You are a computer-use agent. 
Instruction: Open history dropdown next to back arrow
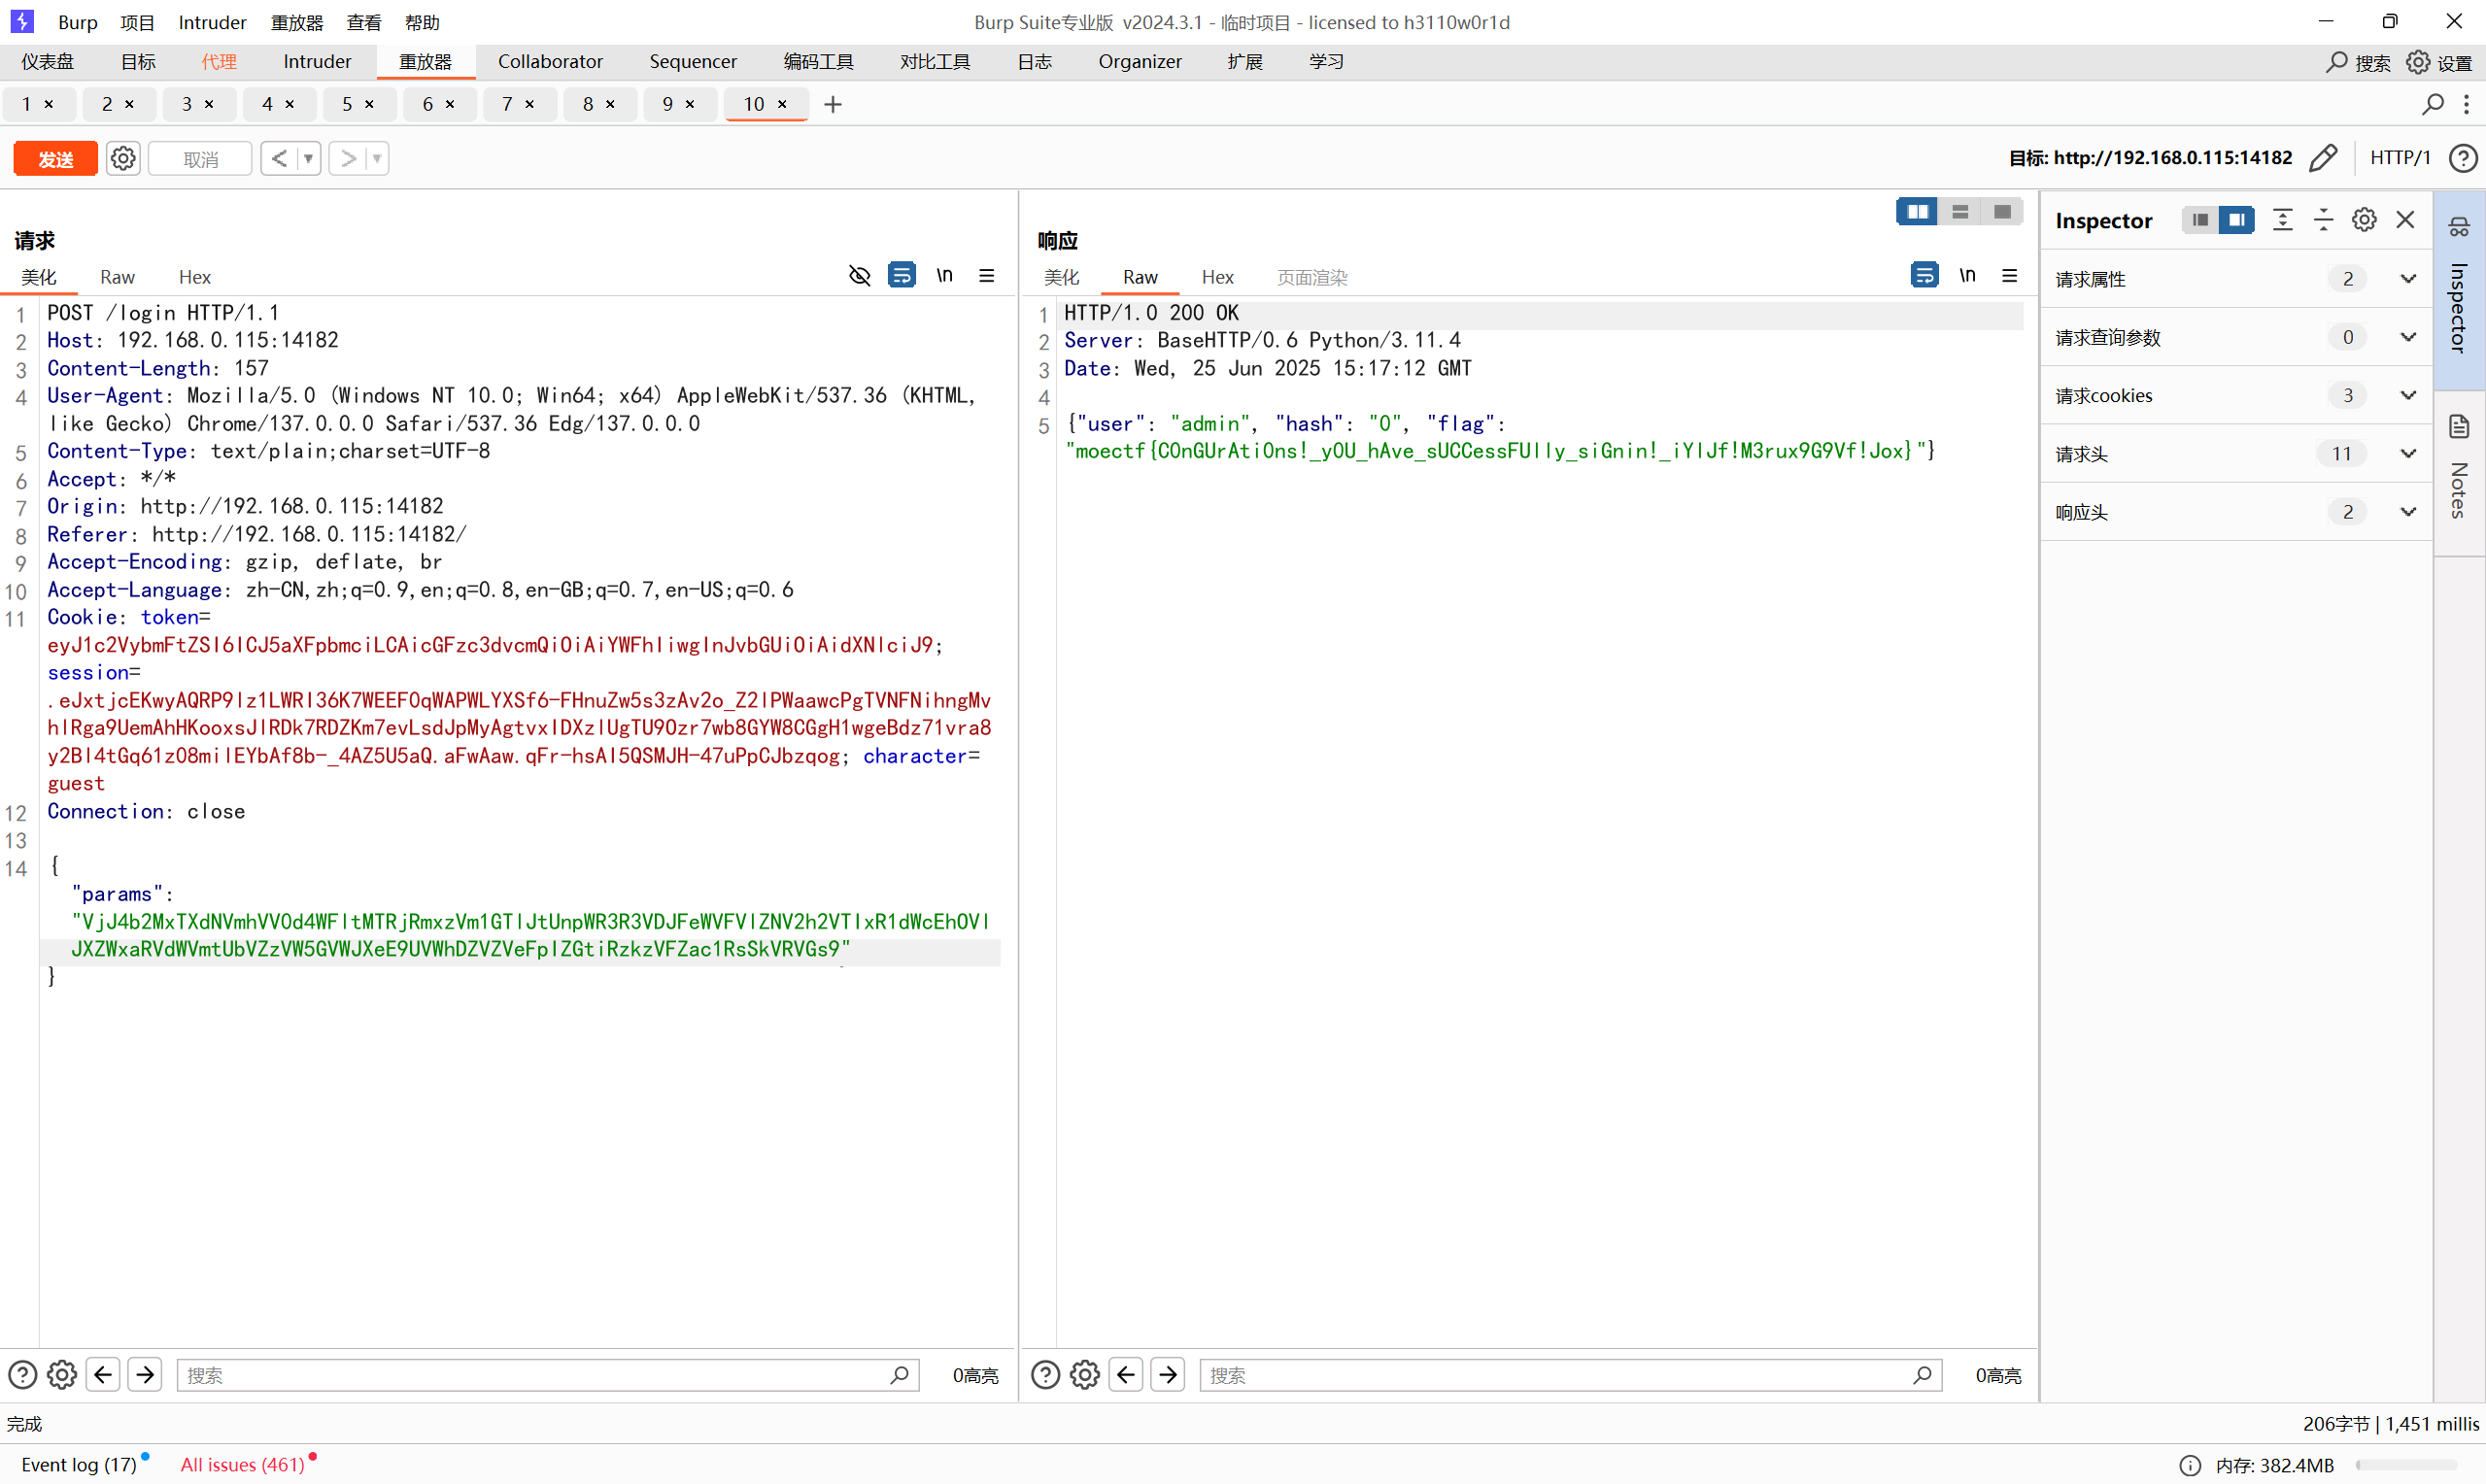click(x=309, y=158)
